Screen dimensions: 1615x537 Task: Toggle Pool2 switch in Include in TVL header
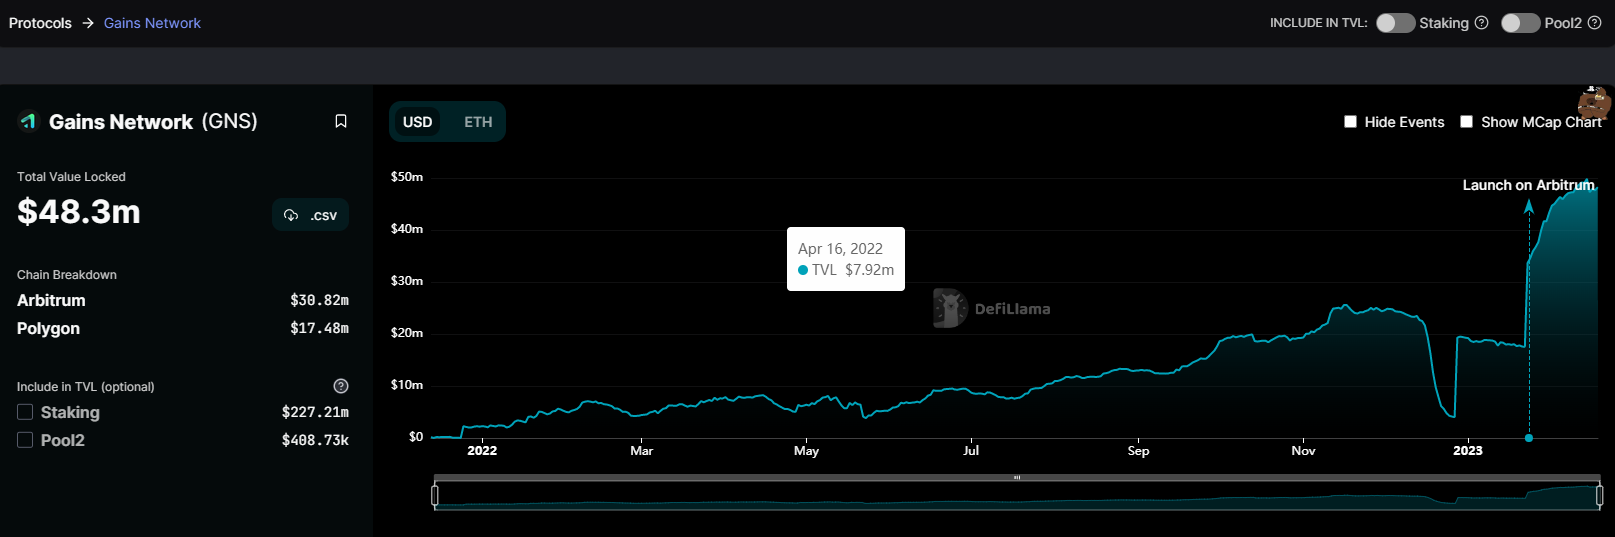click(x=1520, y=23)
